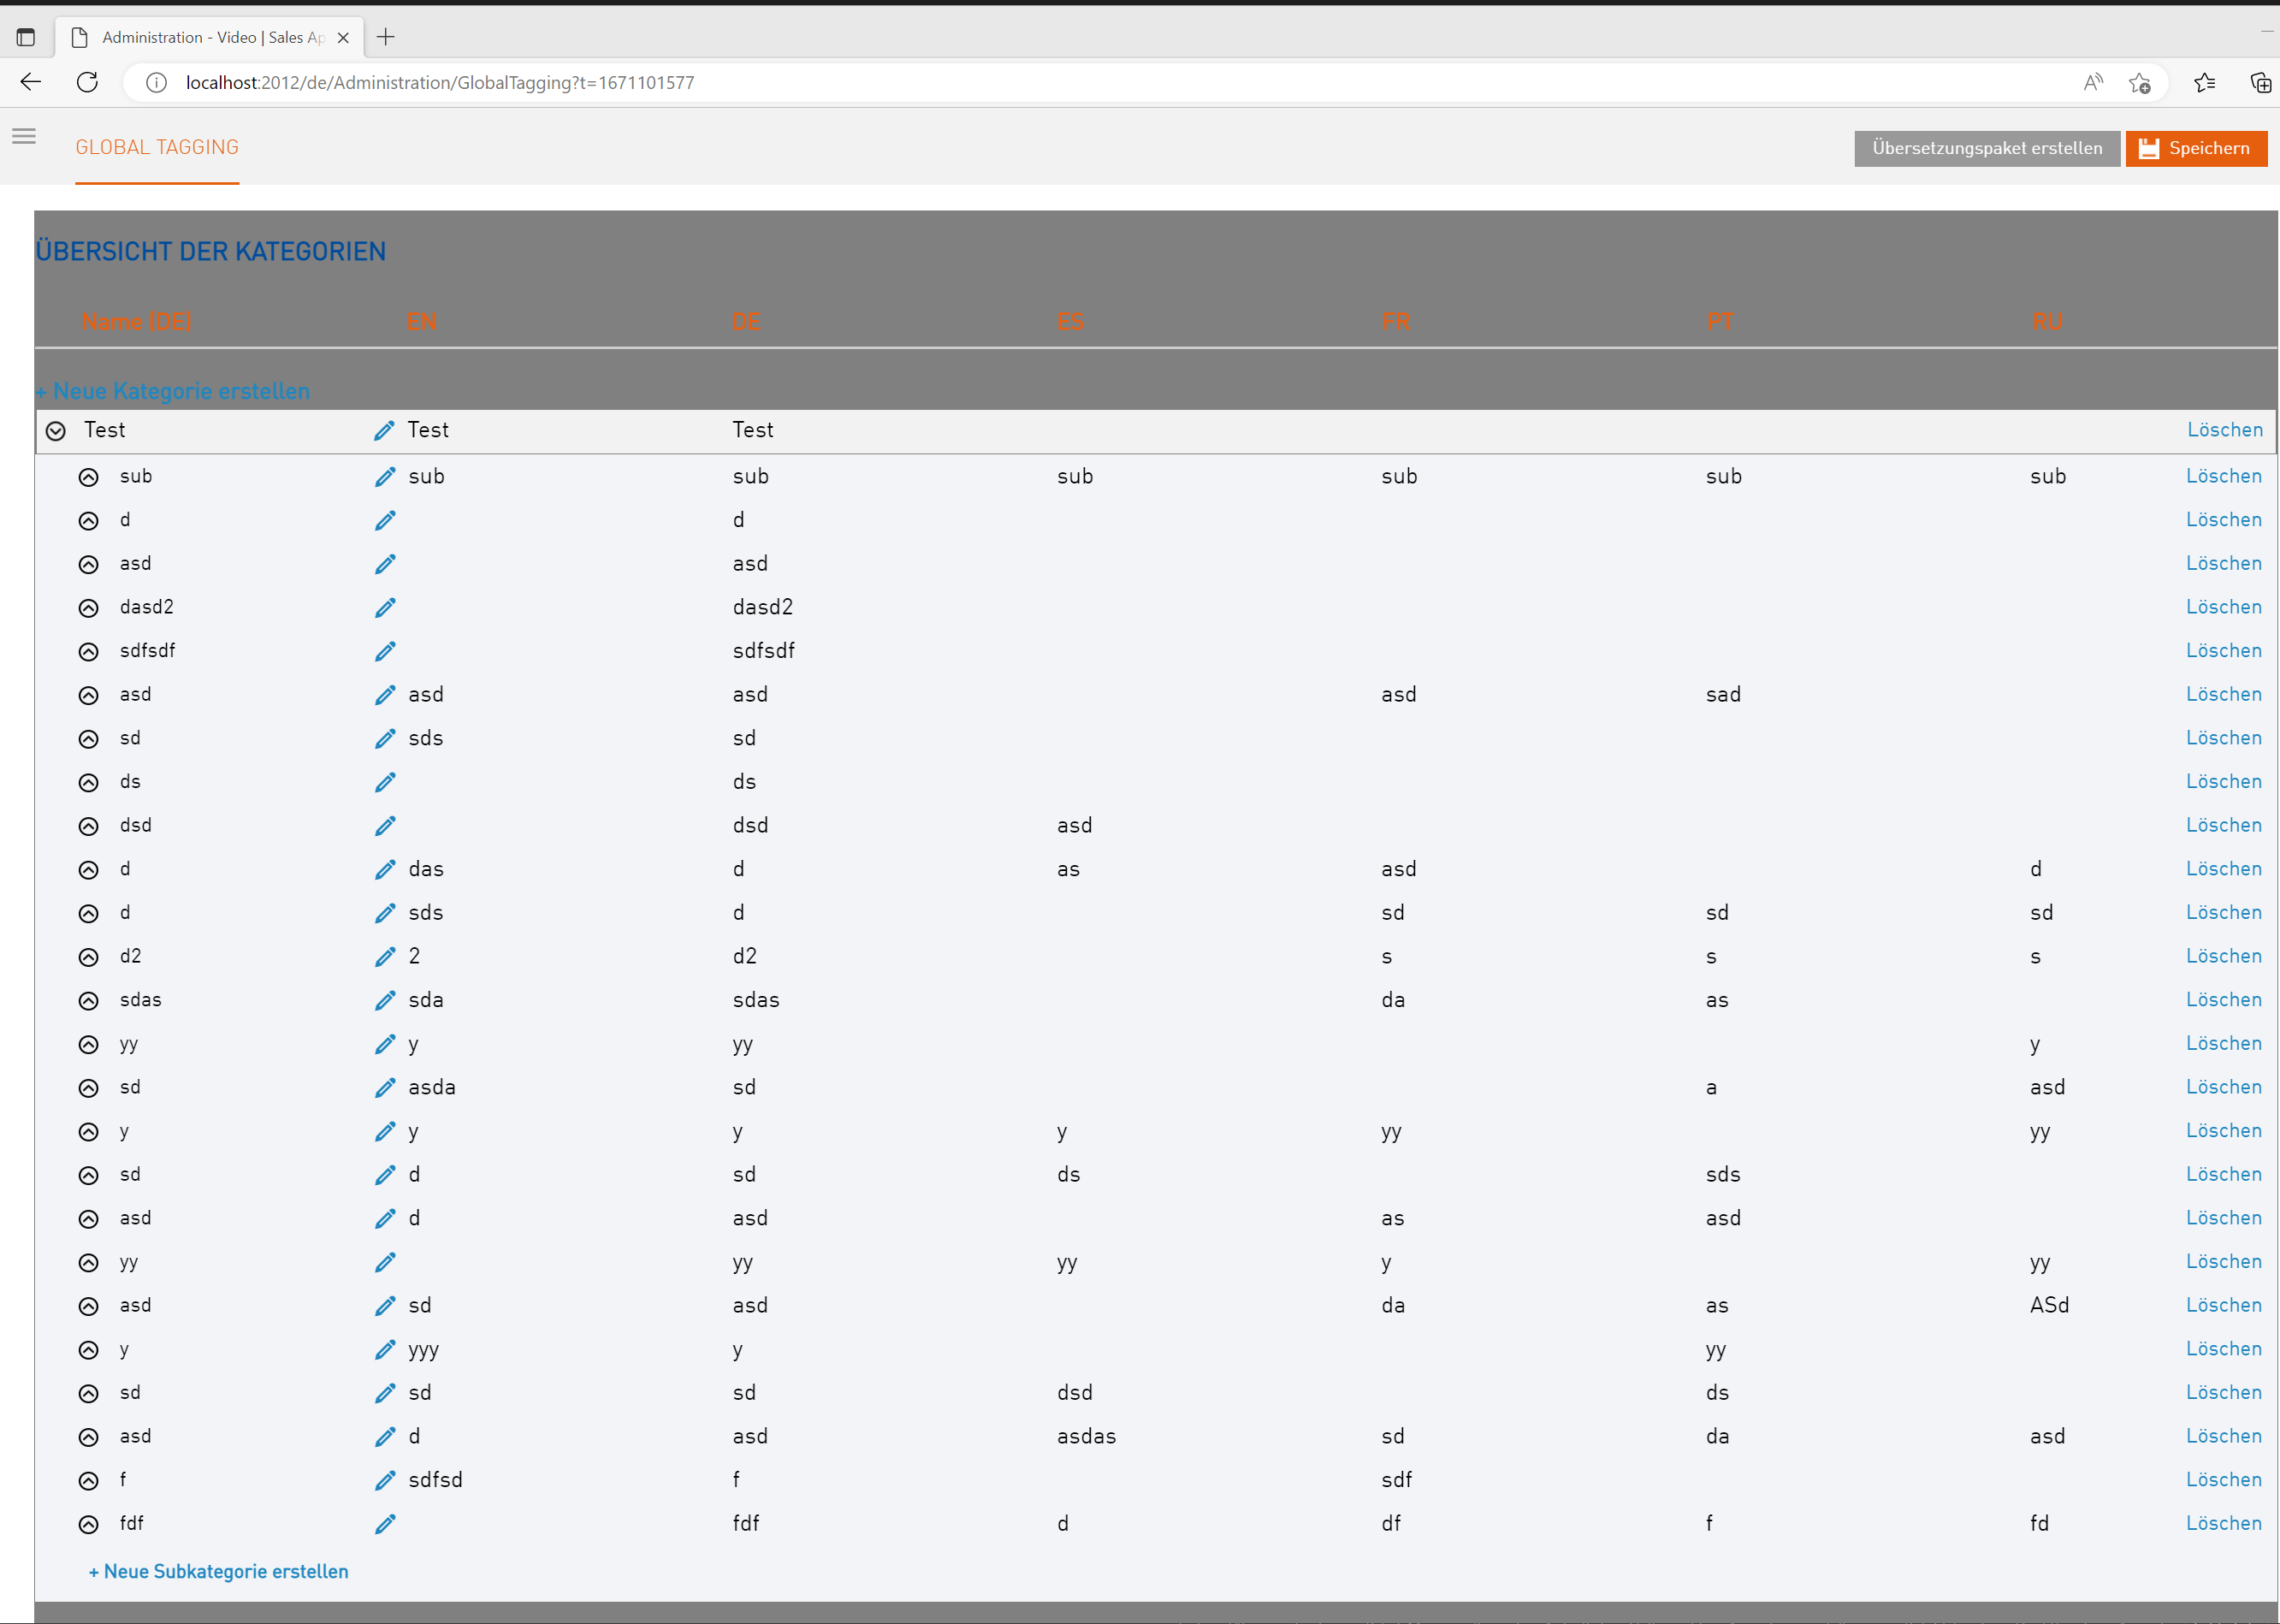
Task: Click 'Neue Kategorie erstellen' link
Action: tap(174, 390)
